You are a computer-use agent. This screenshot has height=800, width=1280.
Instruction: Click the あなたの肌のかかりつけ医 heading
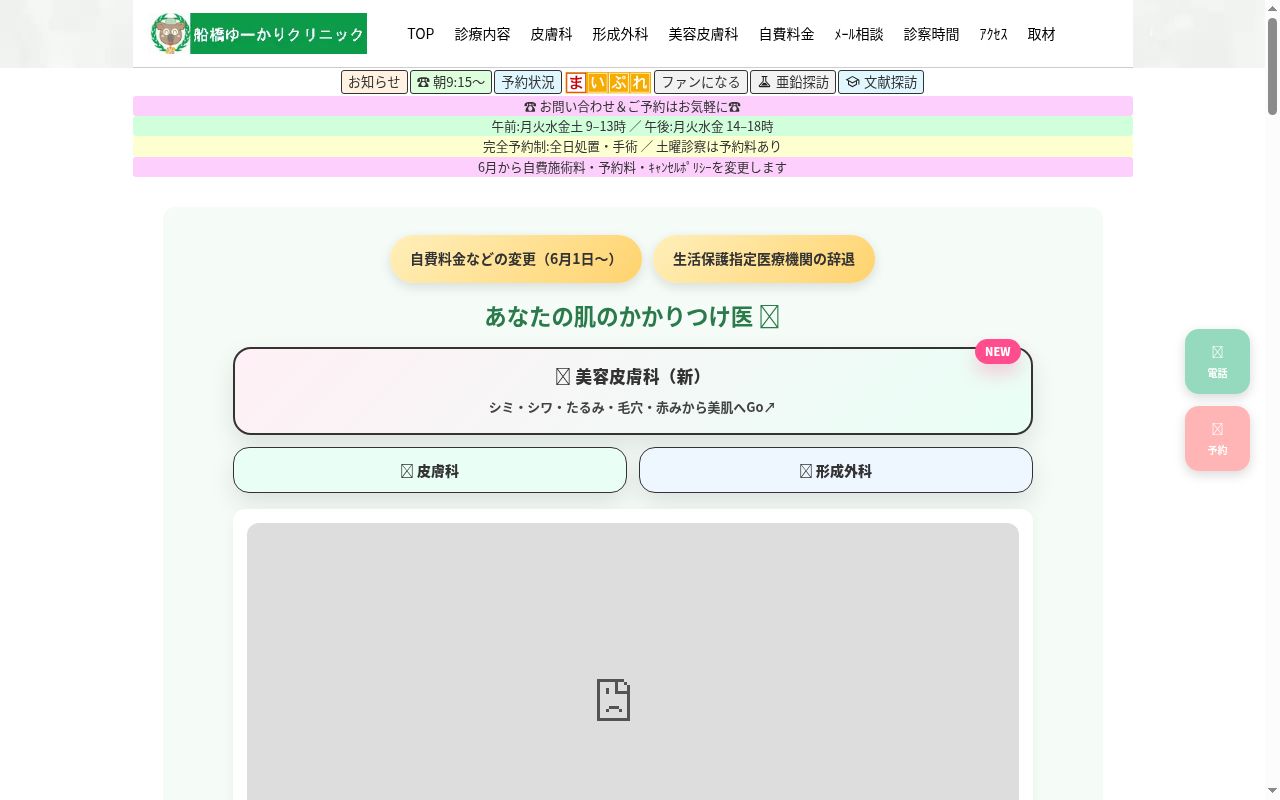coord(632,316)
